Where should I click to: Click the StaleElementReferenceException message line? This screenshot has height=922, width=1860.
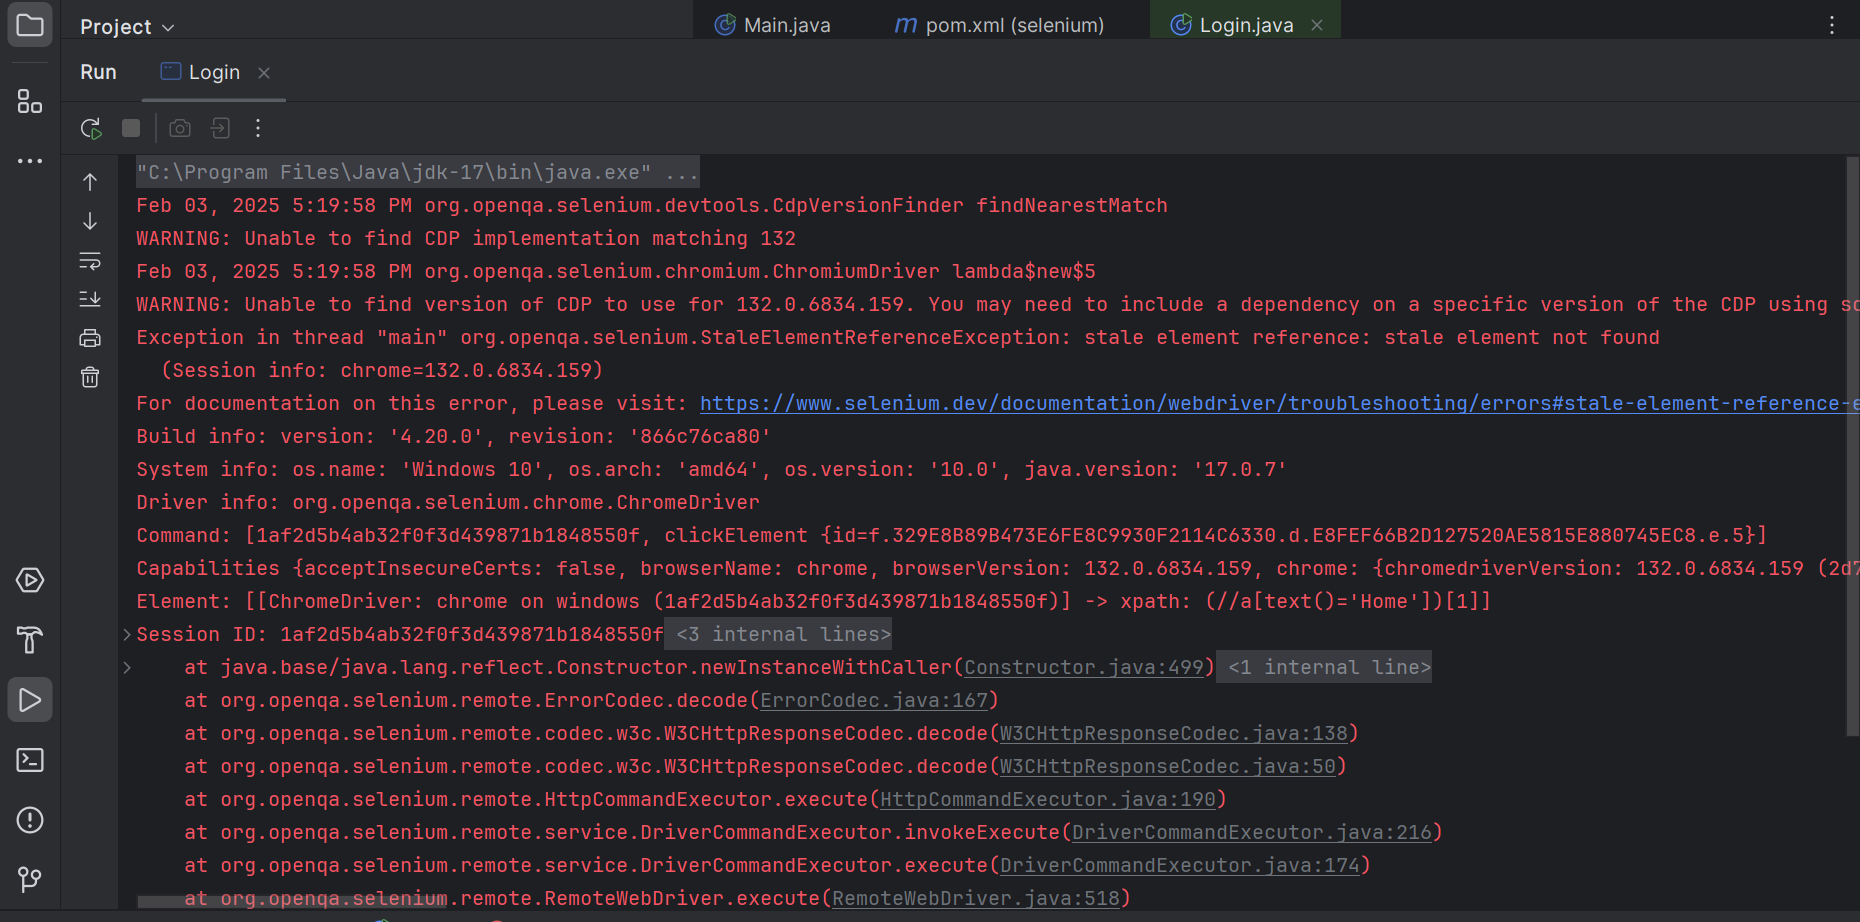tap(898, 337)
